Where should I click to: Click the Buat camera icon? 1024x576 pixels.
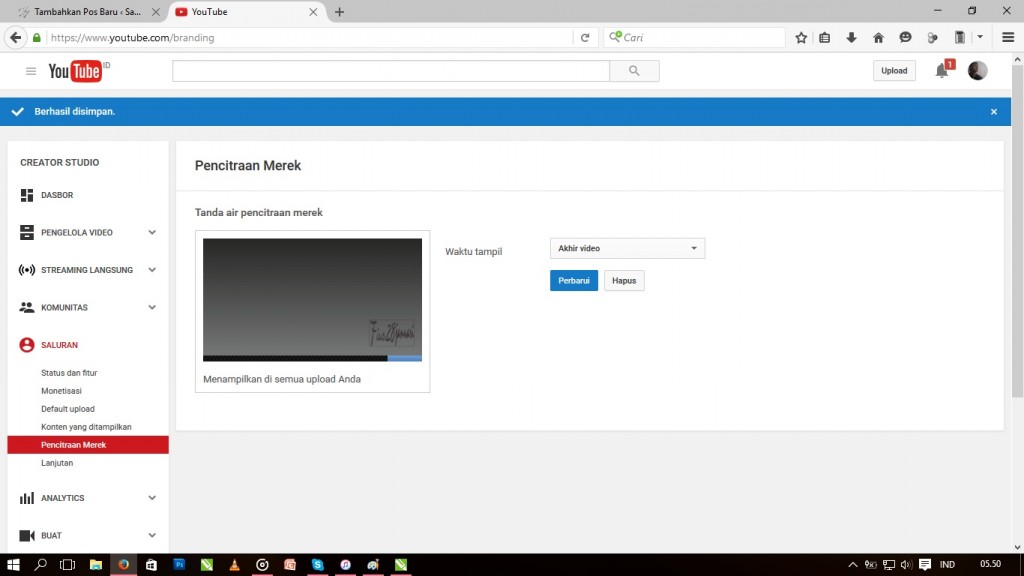pos(27,536)
